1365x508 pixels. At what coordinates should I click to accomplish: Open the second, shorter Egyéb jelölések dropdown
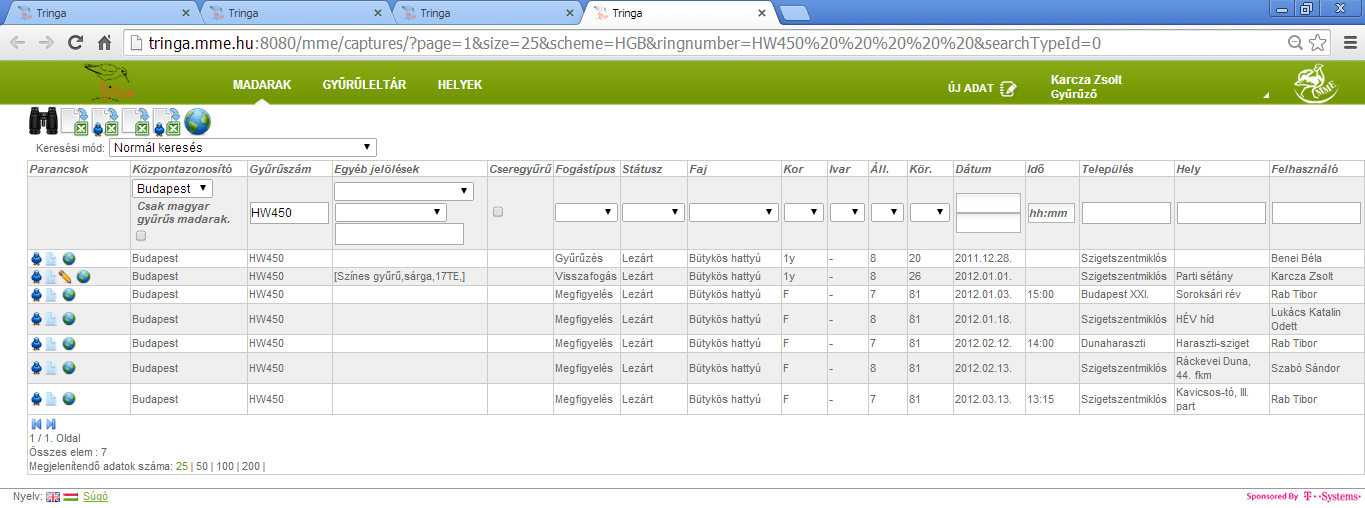[390, 212]
